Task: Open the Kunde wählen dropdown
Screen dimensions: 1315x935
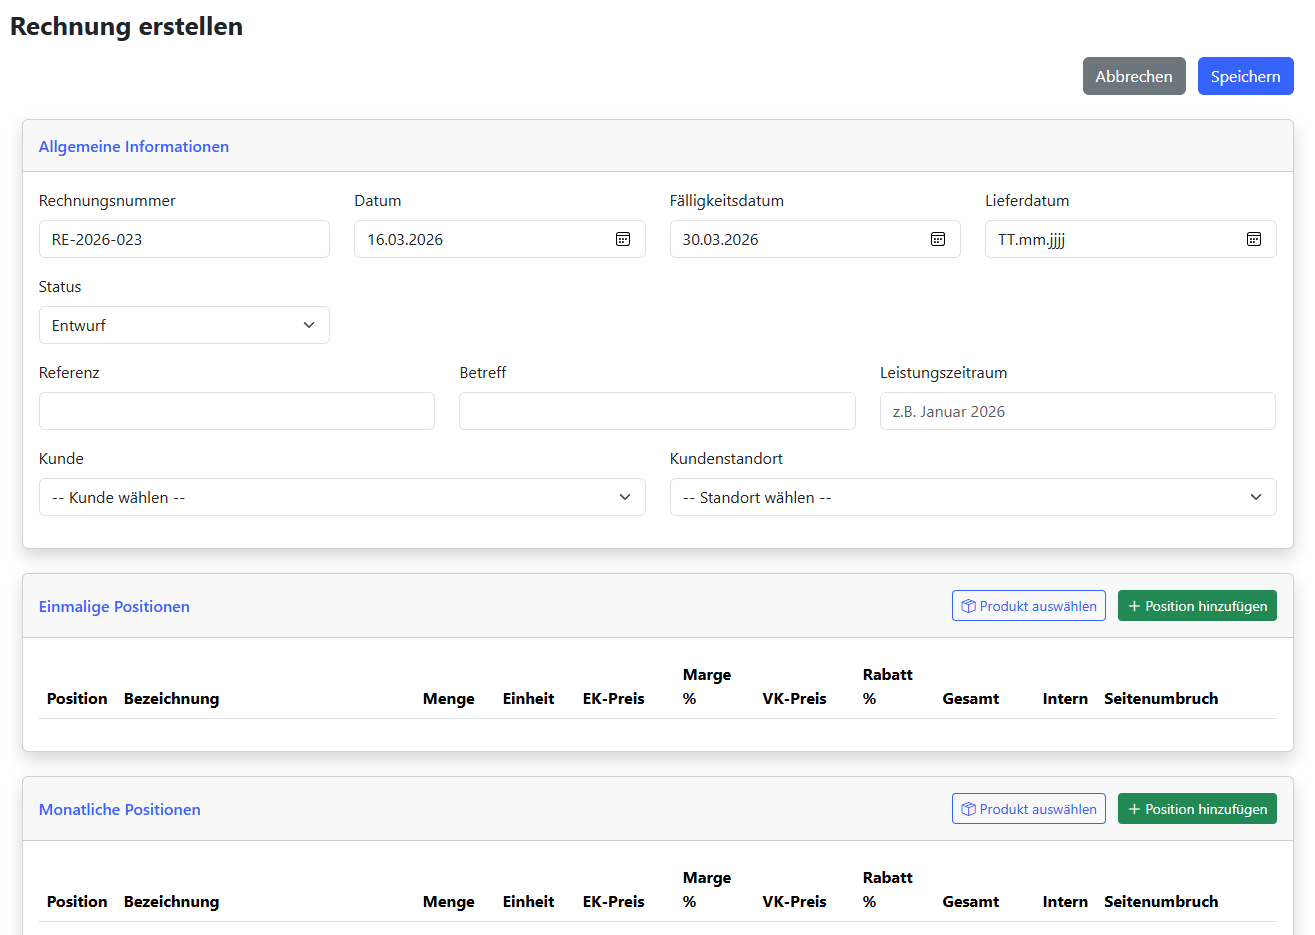Action: point(342,497)
